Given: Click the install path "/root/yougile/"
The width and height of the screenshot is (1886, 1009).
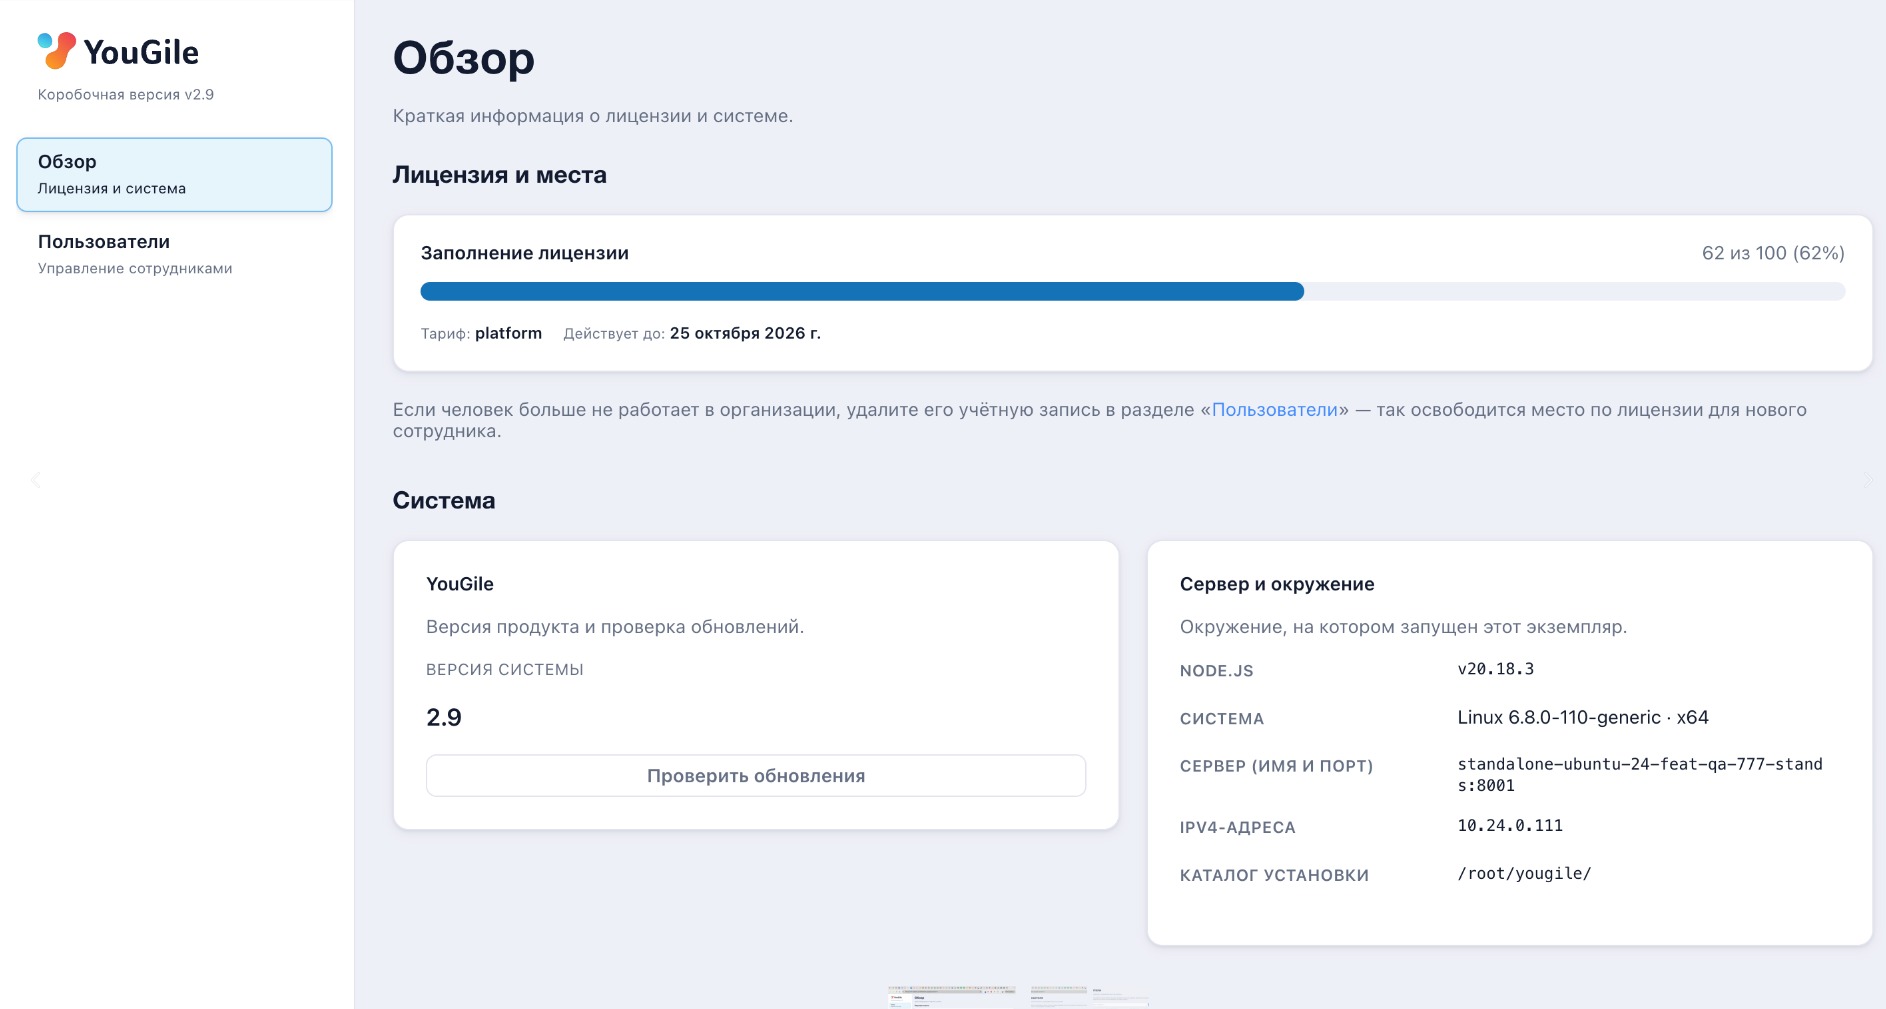Looking at the screenshot, I should tap(1524, 874).
